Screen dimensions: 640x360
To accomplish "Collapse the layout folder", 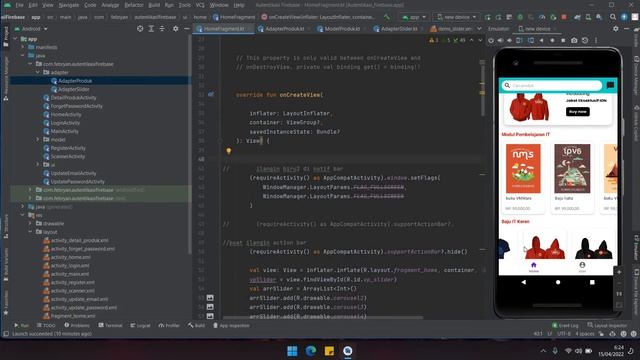I will 30,232.
